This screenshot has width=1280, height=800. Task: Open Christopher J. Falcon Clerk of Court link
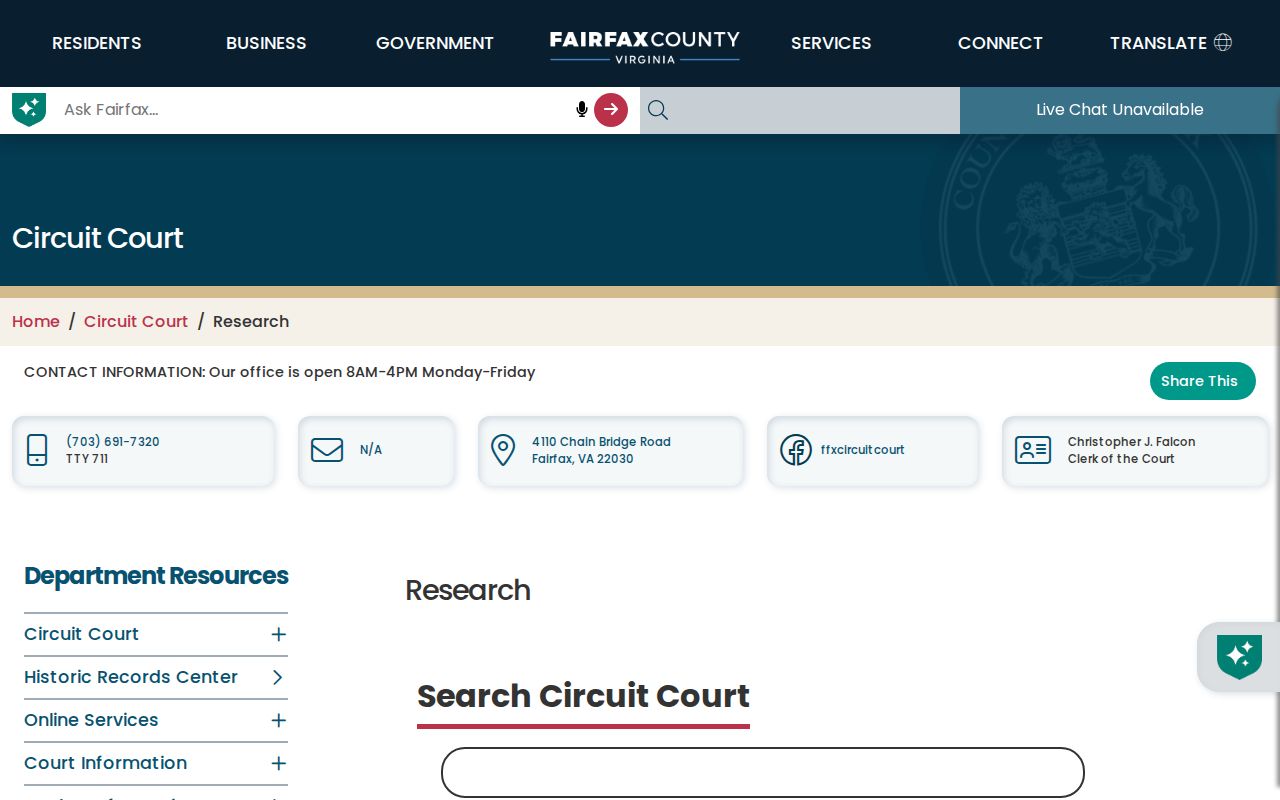tap(1131, 450)
